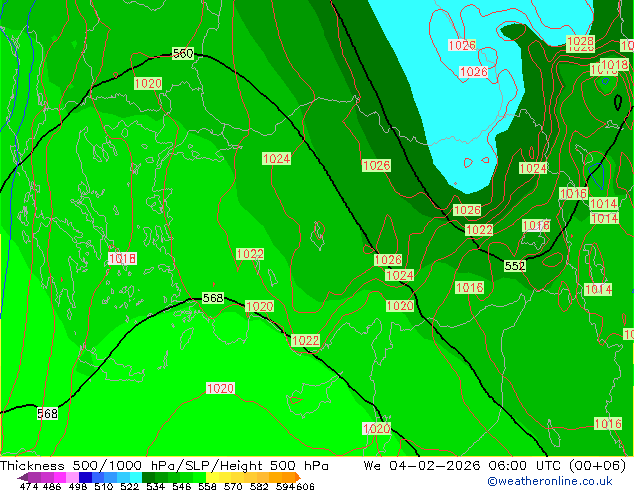The image size is (634, 490).
Task: Click the orange arrow end of the legend
Action: click(298, 477)
